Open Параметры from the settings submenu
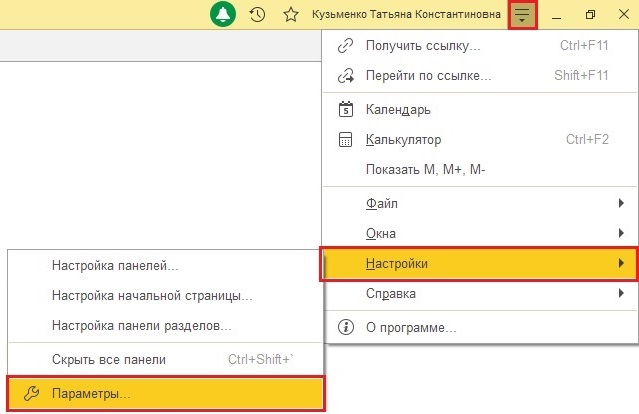The height and width of the screenshot is (414, 639). click(x=165, y=394)
